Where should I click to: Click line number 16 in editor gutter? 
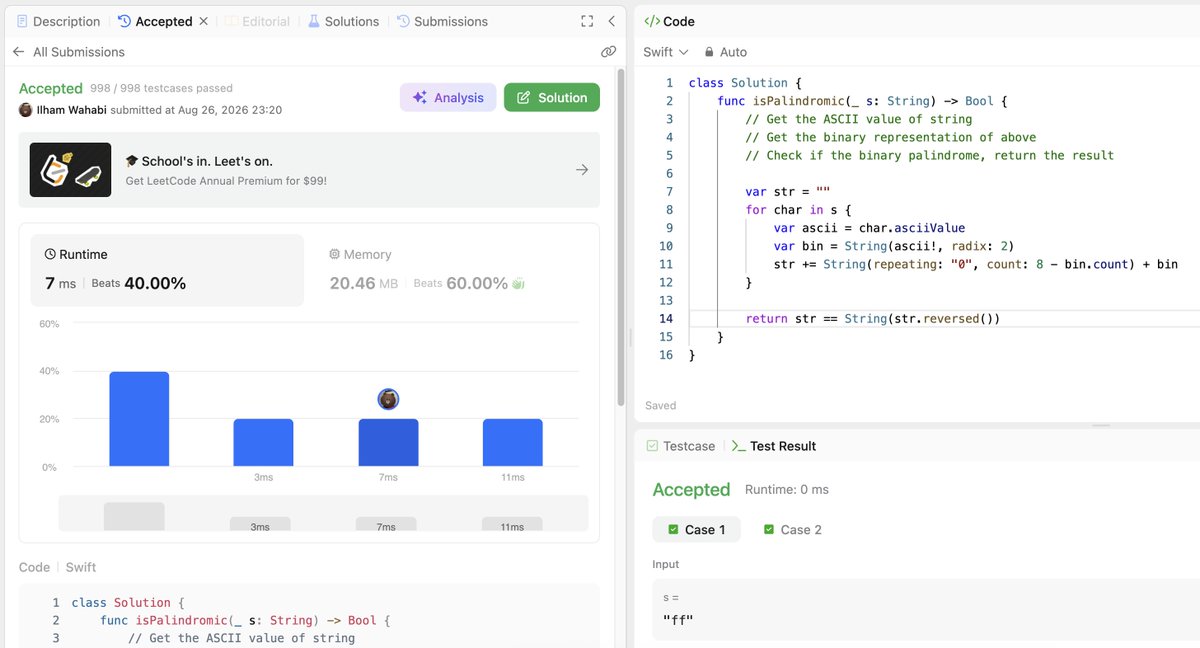click(x=667, y=355)
